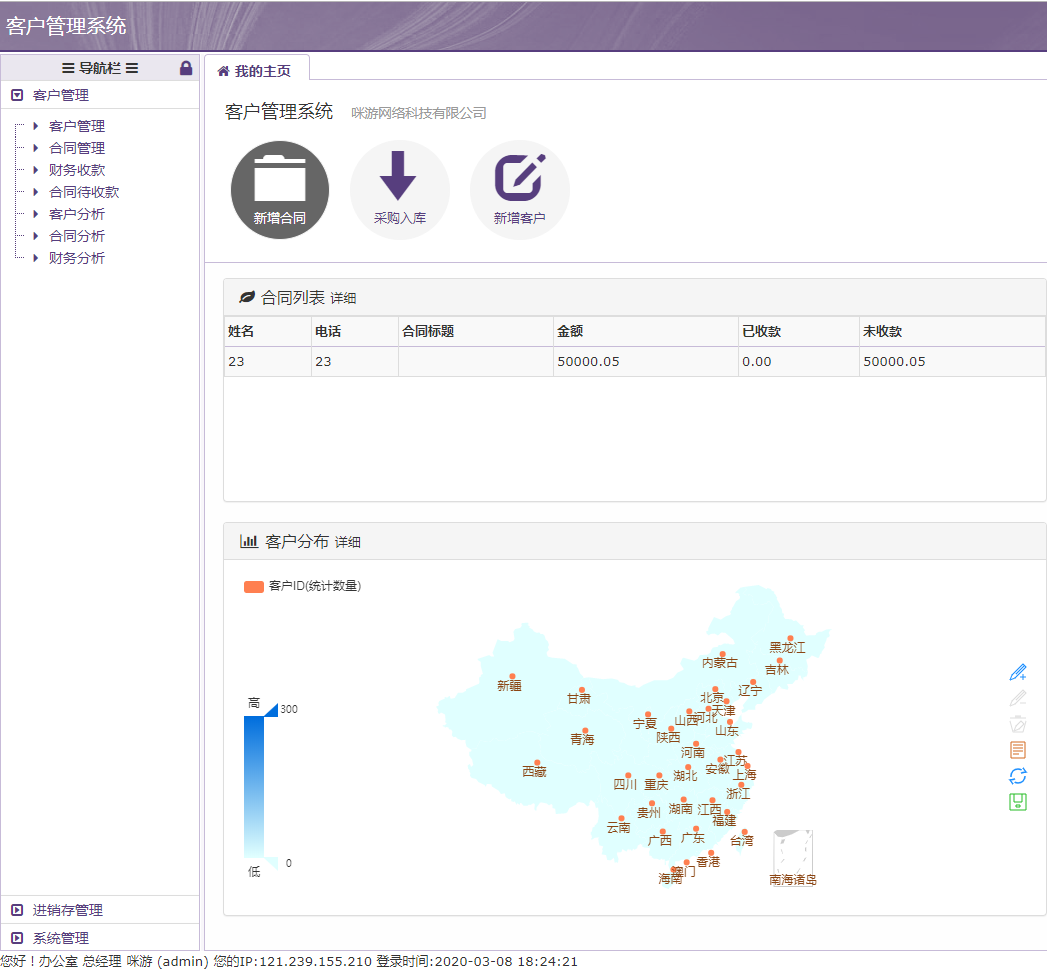Save chart as image with green disk icon

point(1018,802)
